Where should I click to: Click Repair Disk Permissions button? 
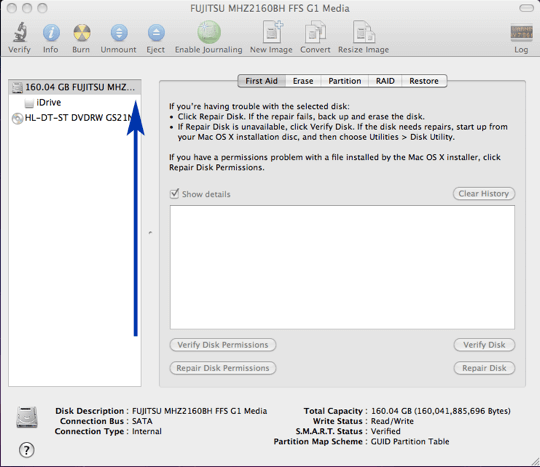pyautogui.click(x=223, y=368)
